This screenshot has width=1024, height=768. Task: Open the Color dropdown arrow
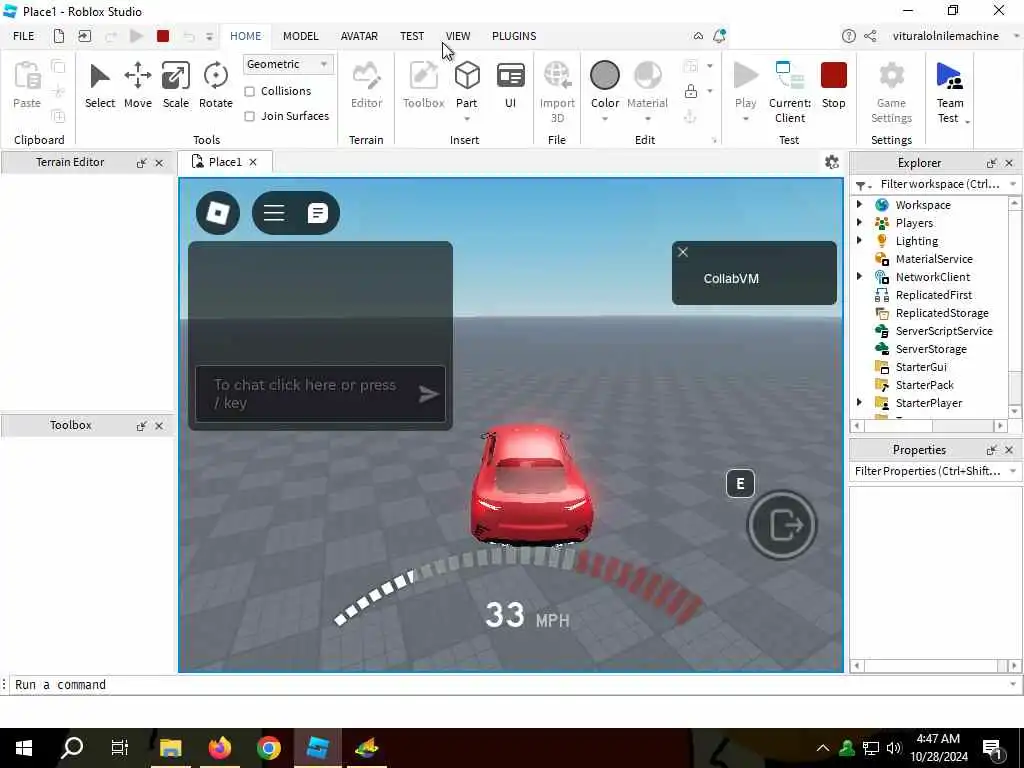click(605, 119)
